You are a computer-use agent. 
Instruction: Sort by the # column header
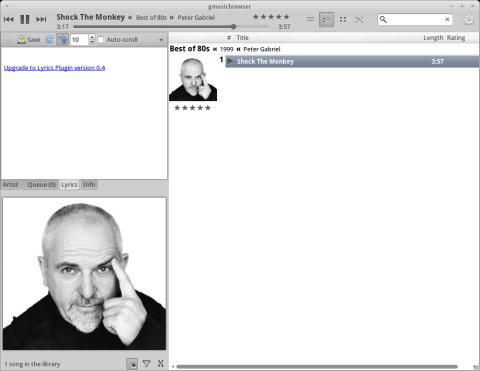(x=229, y=38)
